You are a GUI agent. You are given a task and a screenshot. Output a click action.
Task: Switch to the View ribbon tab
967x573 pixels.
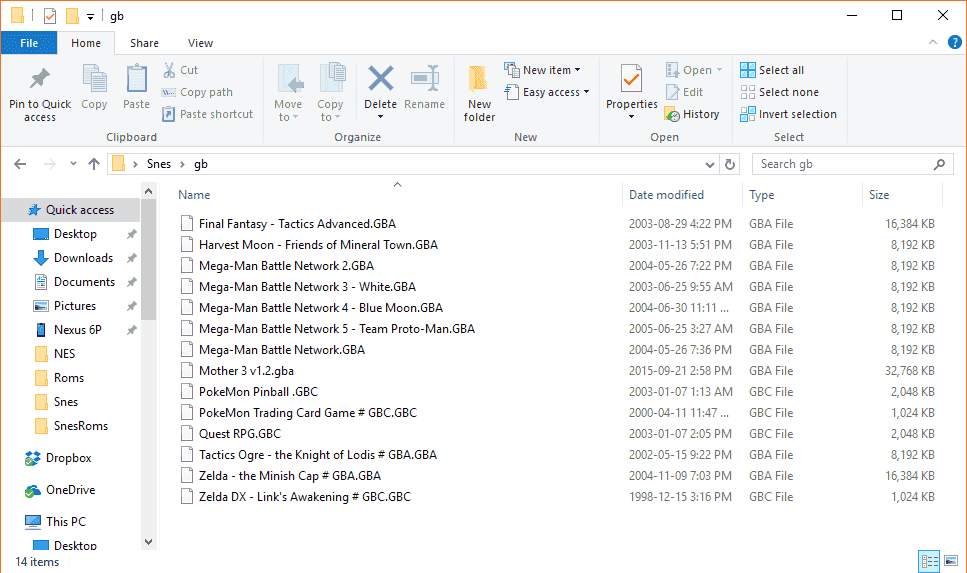pyautogui.click(x=200, y=43)
